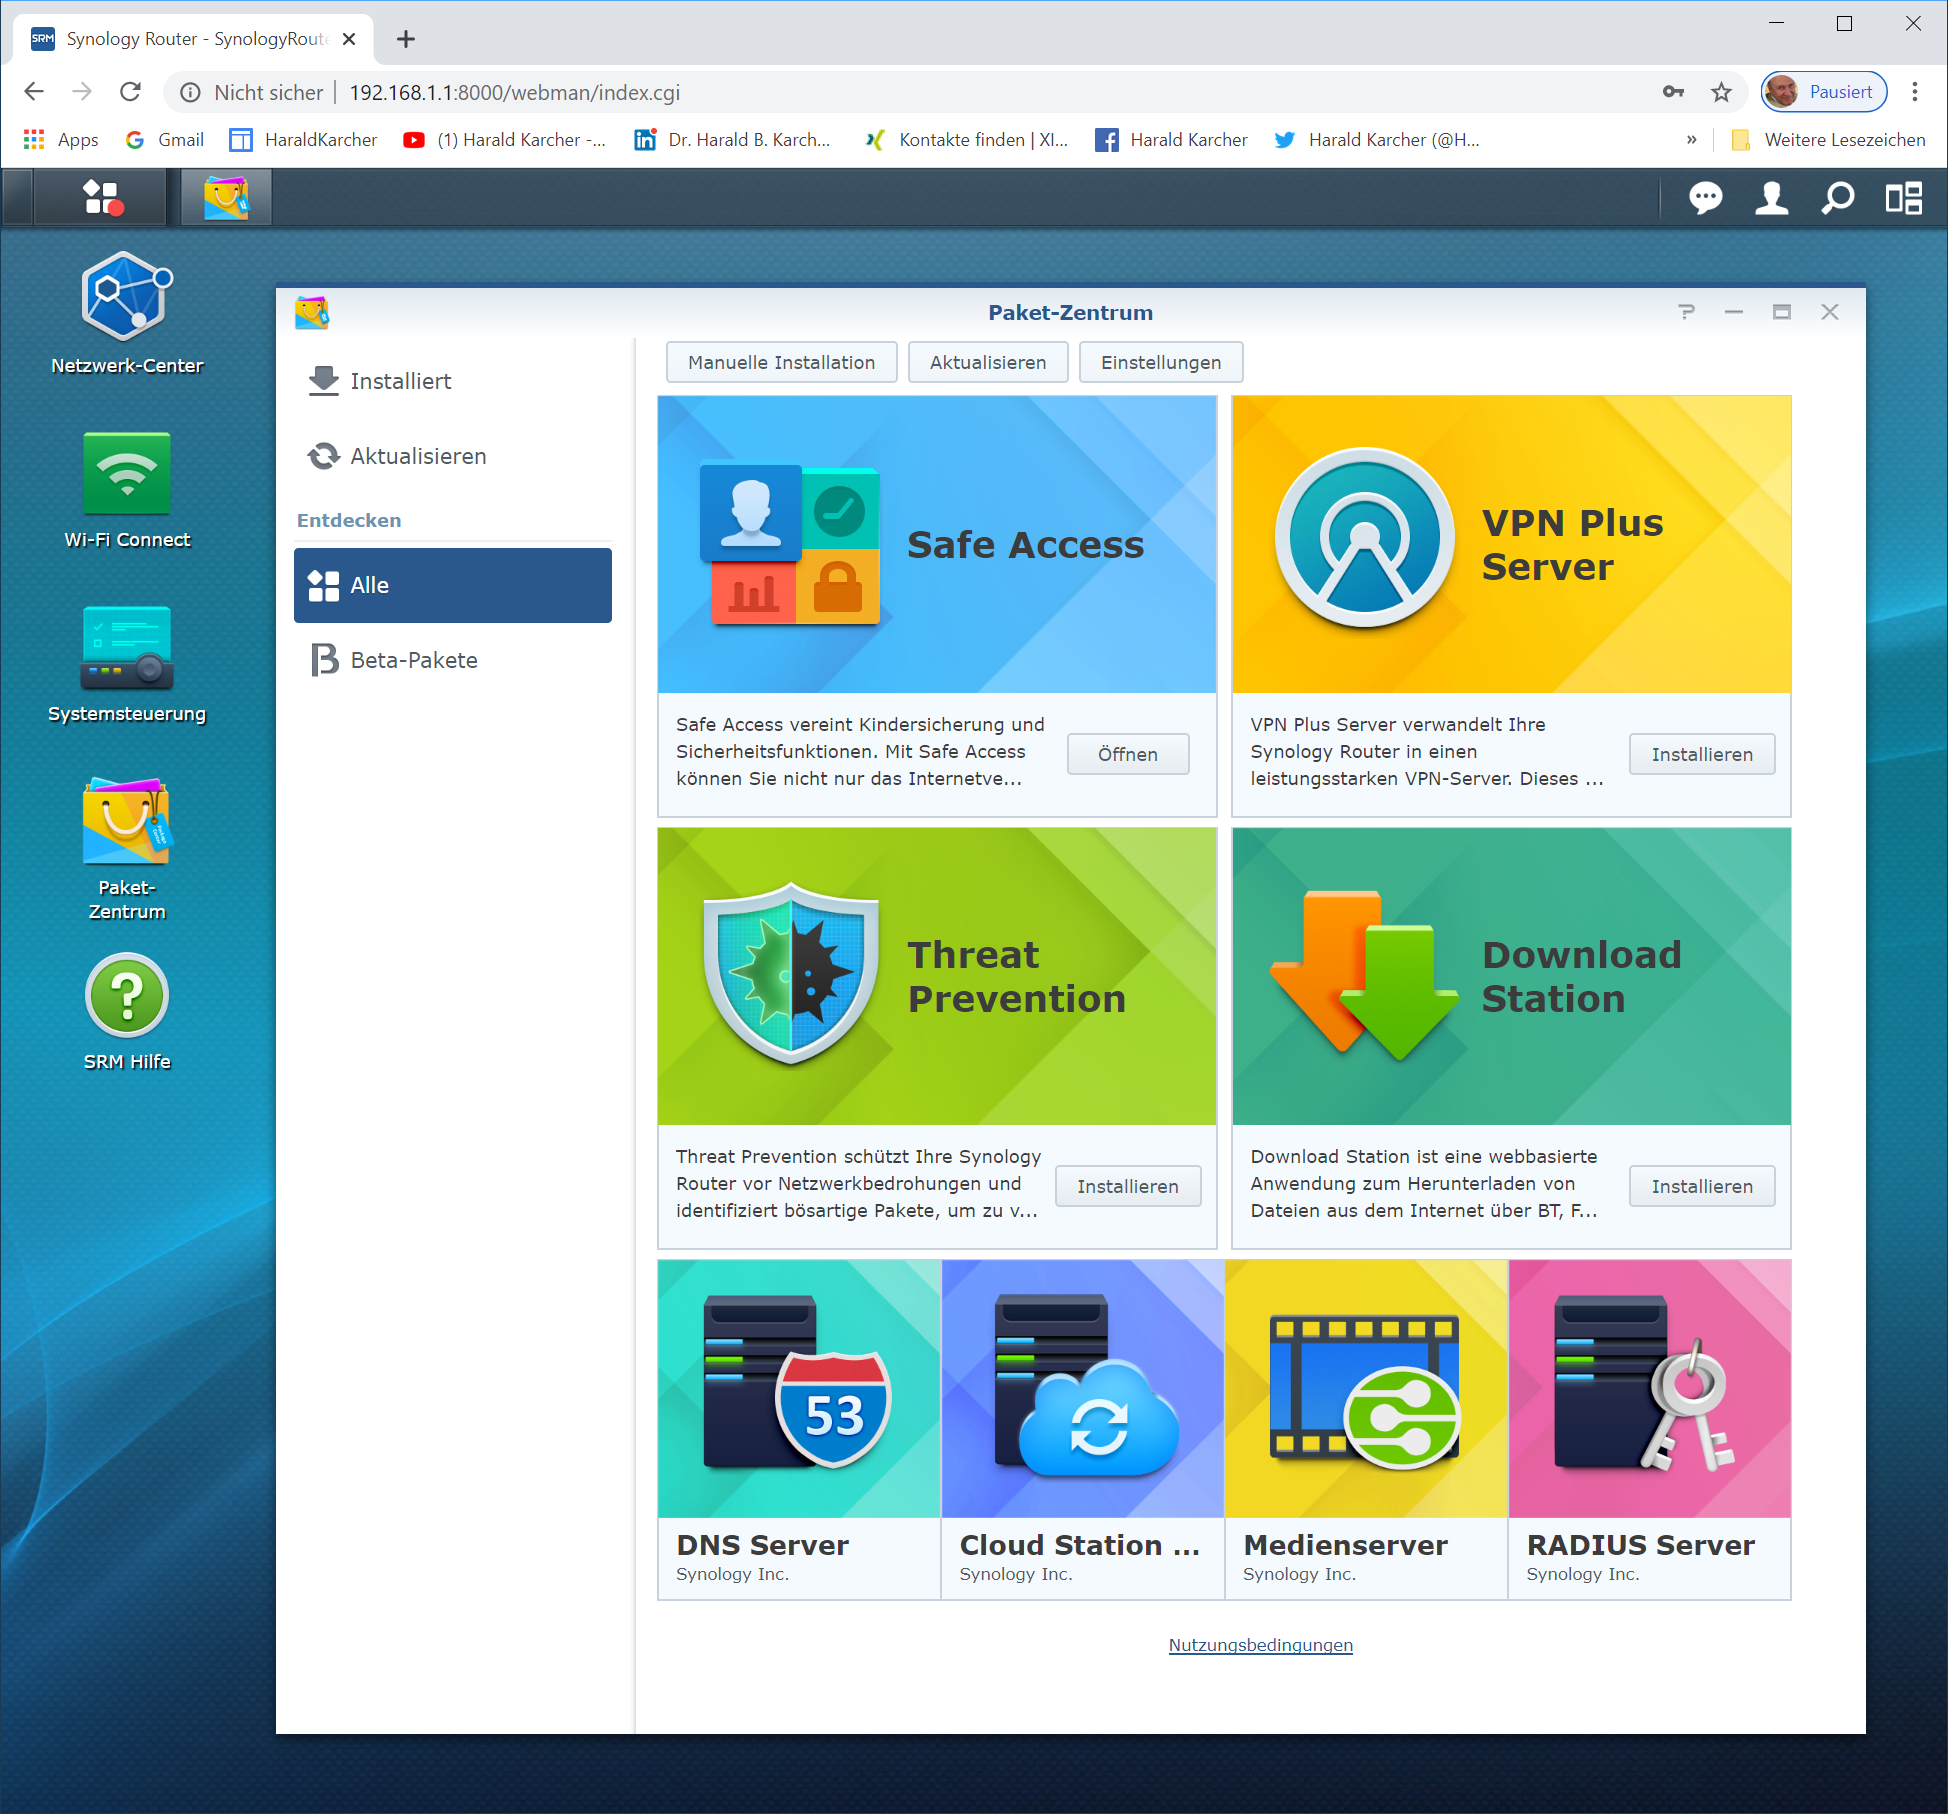Image resolution: width=1948 pixels, height=1814 pixels.
Task: Open the Nutzungsbedingungen link
Action: 1260,1645
